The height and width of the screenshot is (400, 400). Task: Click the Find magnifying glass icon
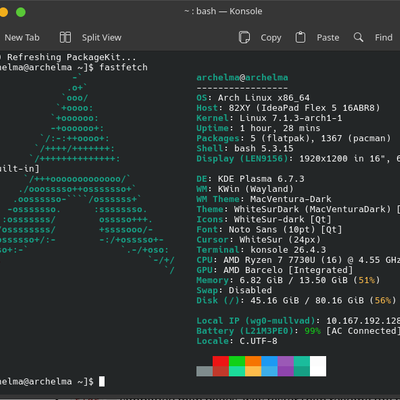click(358, 37)
